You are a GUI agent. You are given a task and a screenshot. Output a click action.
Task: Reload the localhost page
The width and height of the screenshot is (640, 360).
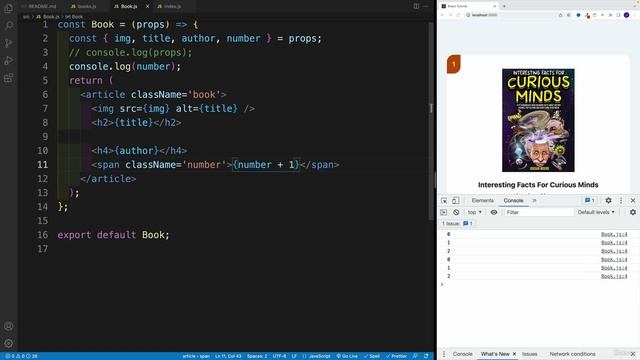[458, 15]
